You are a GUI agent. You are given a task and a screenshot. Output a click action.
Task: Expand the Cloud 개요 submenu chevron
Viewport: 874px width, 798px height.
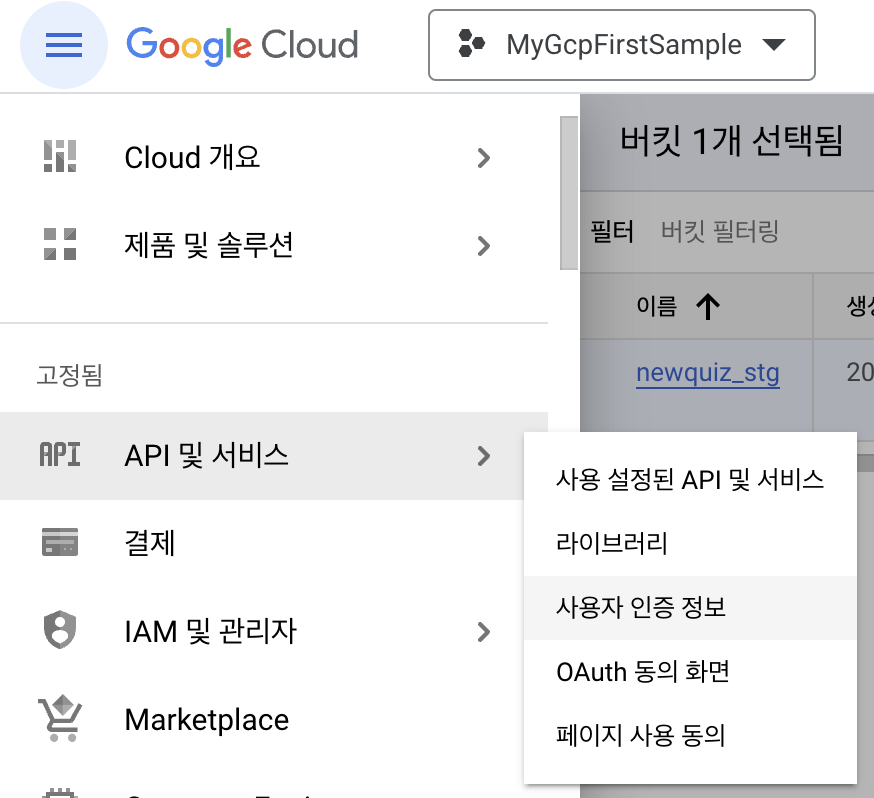point(484,158)
